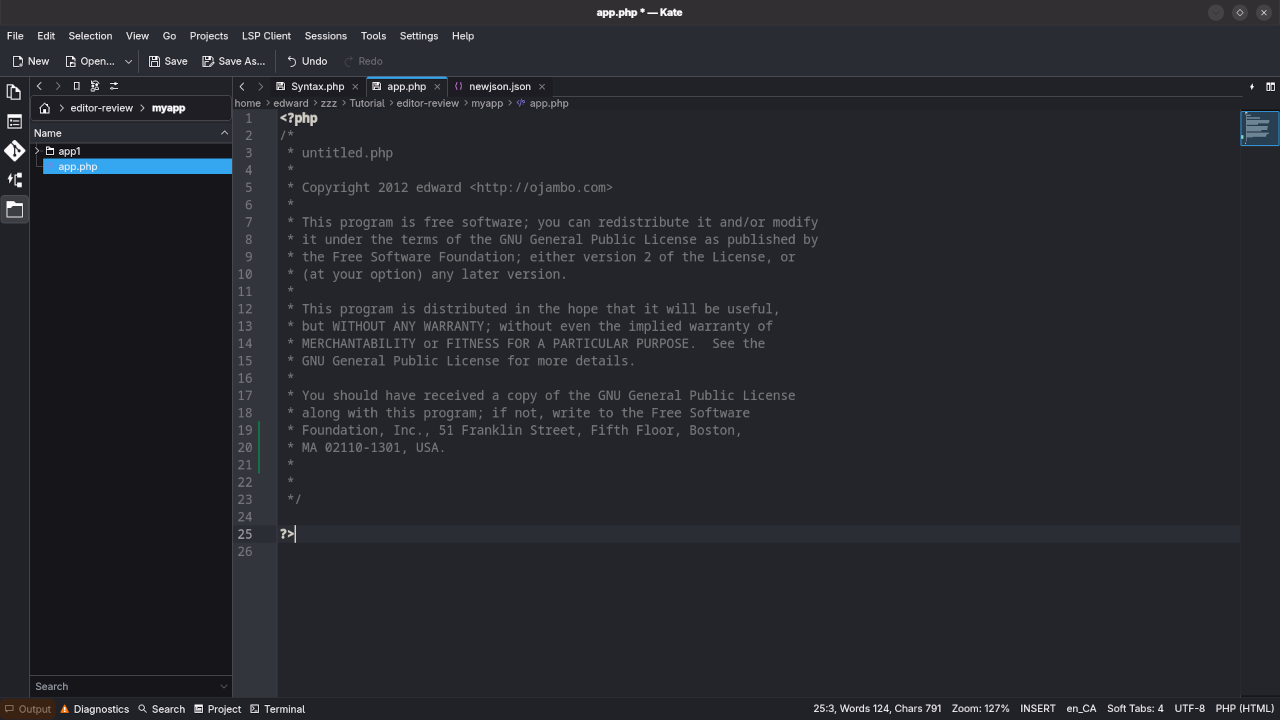Toggle the Terminal panel

click(x=278, y=709)
